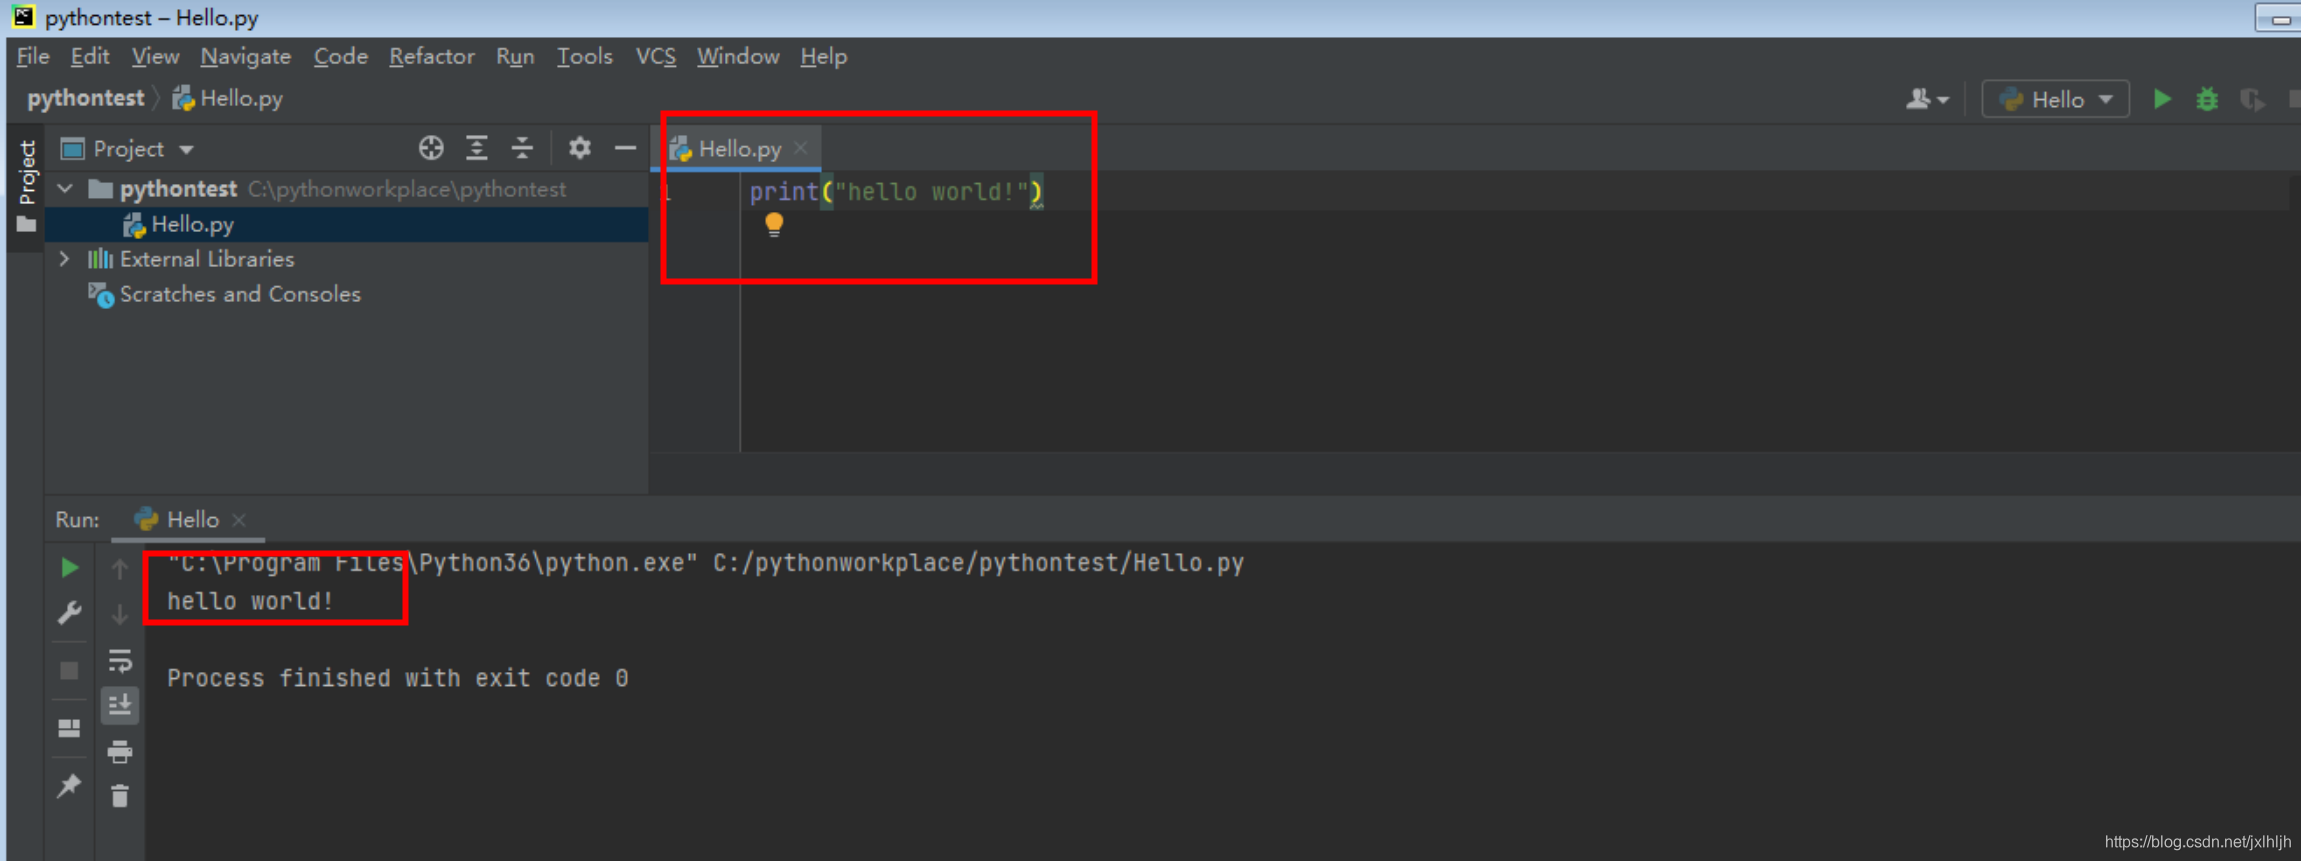This screenshot has width=2301, height=861.
Task: Click 'hello world!' output line in console
Action: click(250, 601)
